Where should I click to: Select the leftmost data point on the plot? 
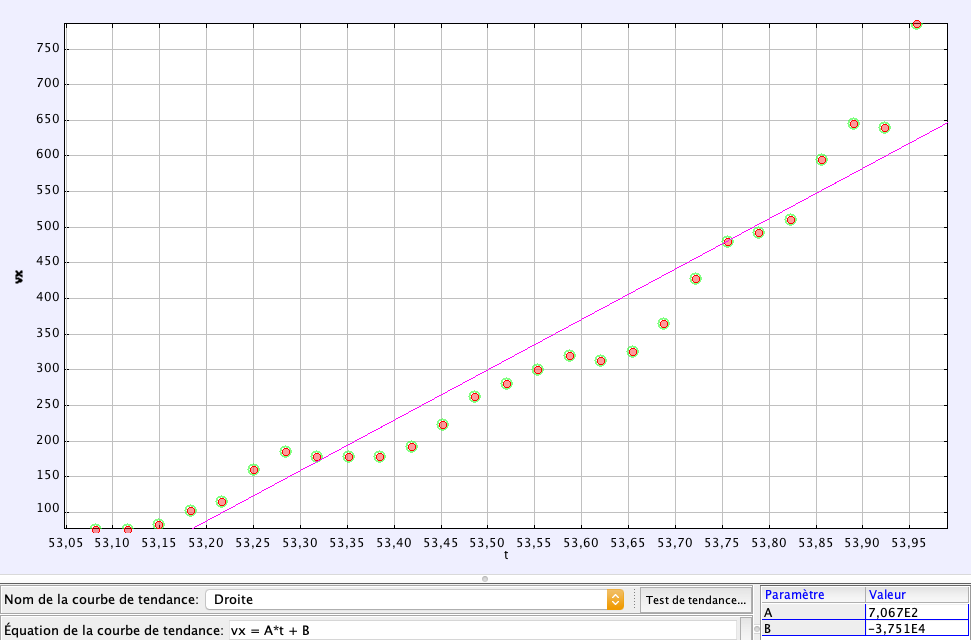(96, 530)
